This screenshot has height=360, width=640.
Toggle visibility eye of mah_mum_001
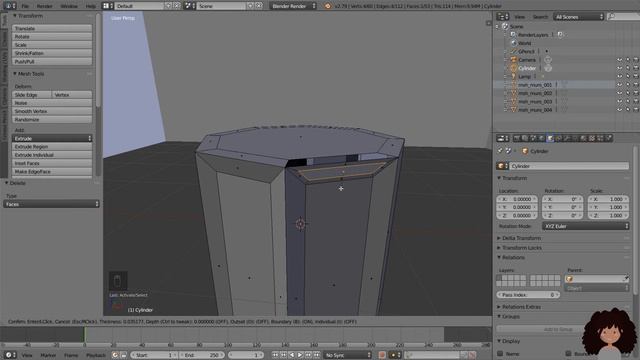coord(620,85)
